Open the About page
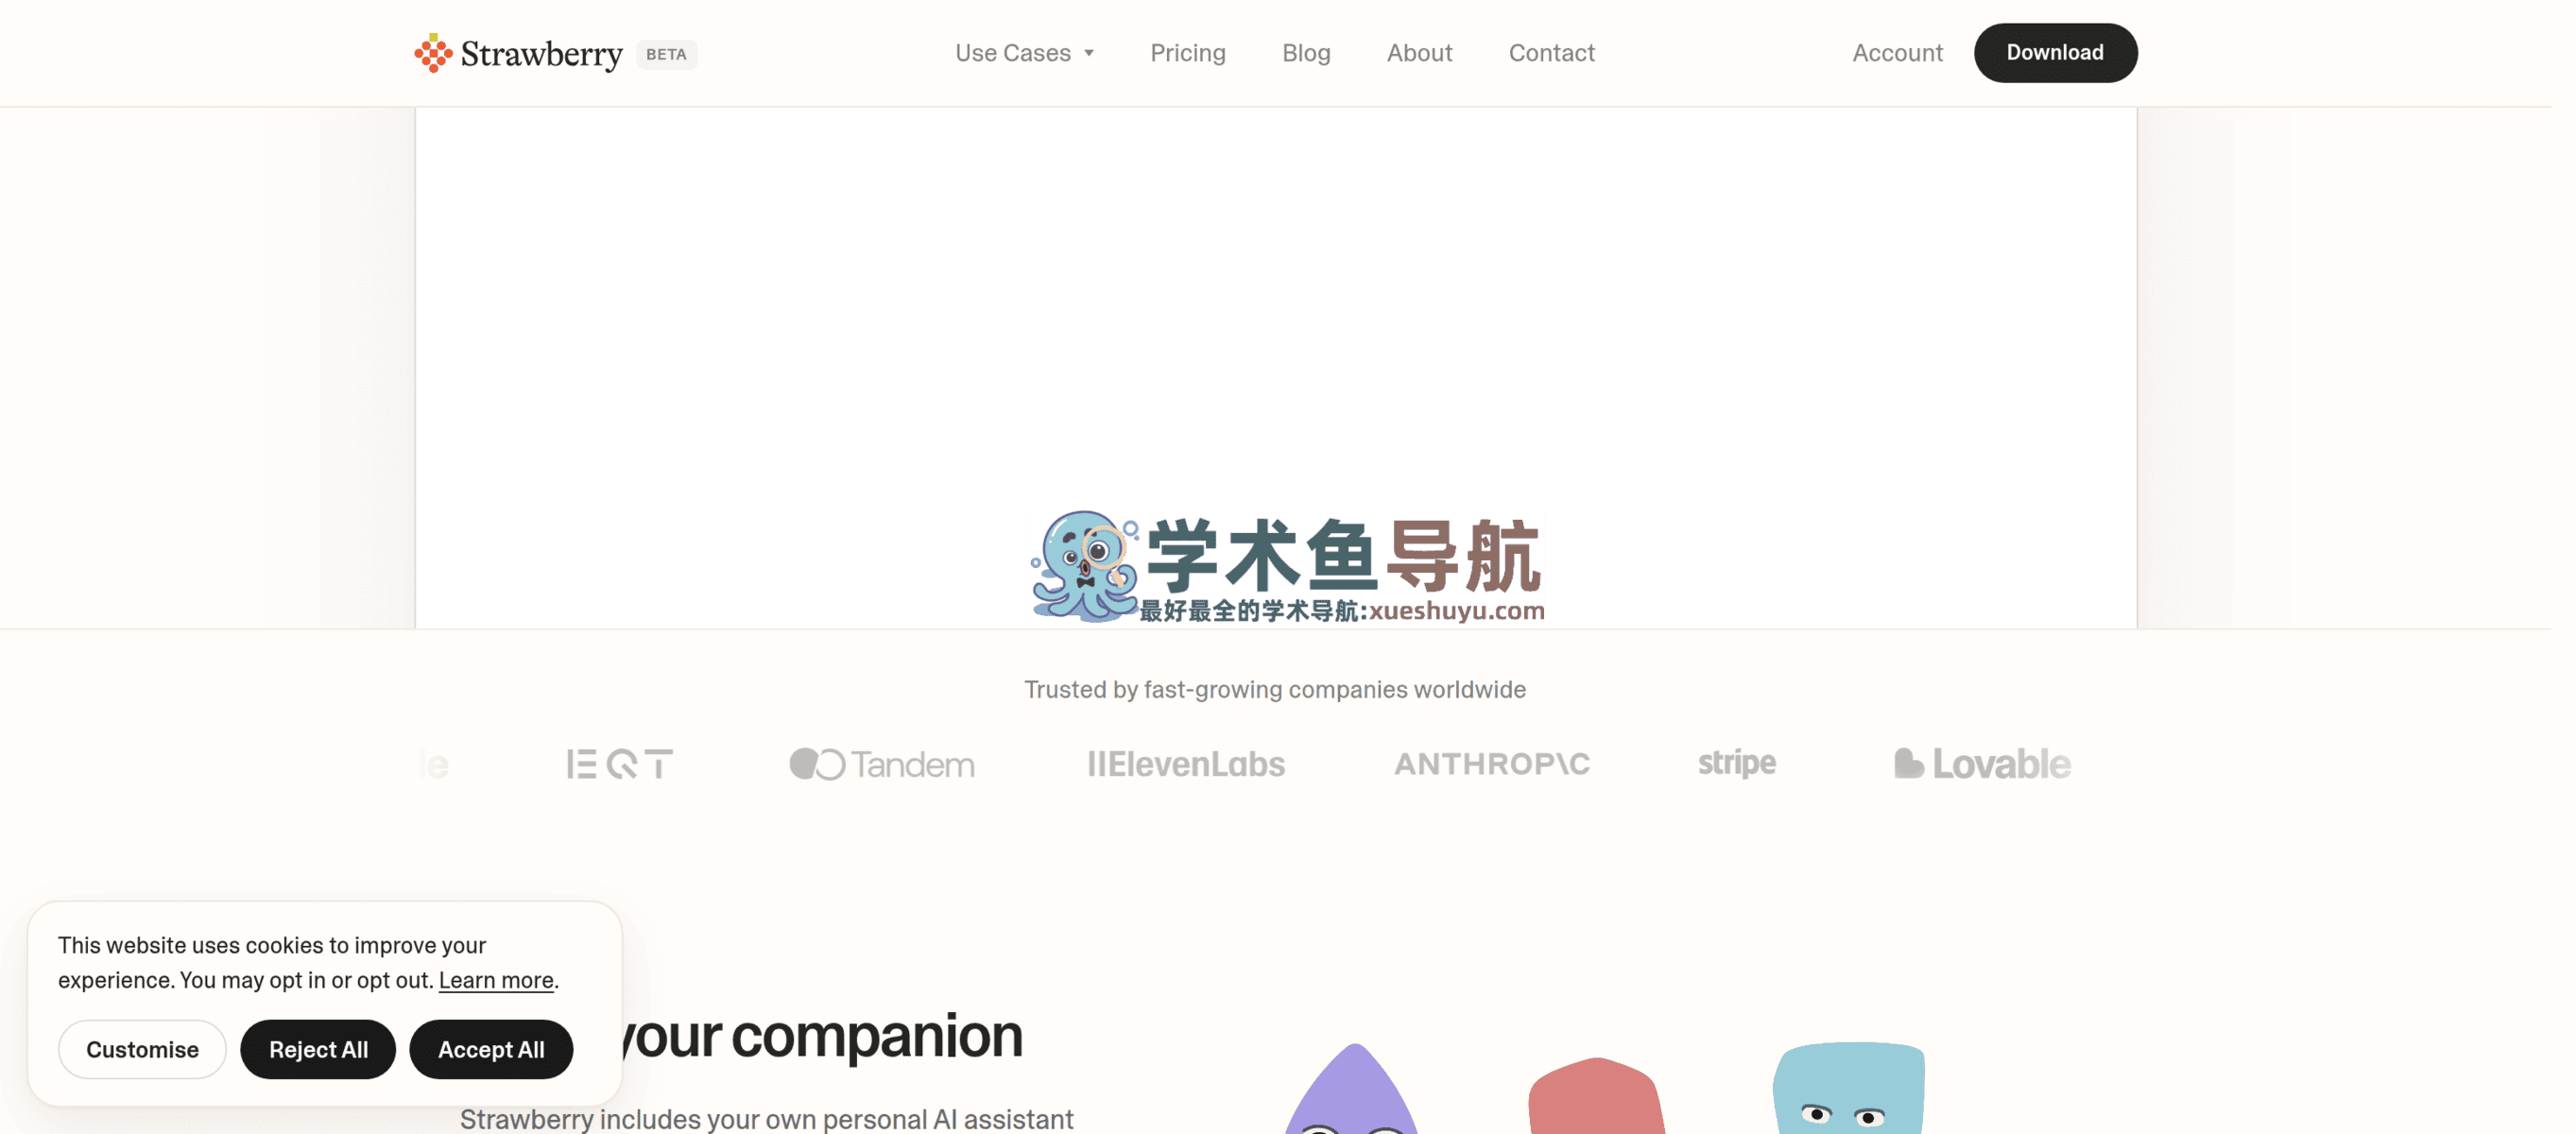The image size is (2576, 1134). (x=1419, y=53)
